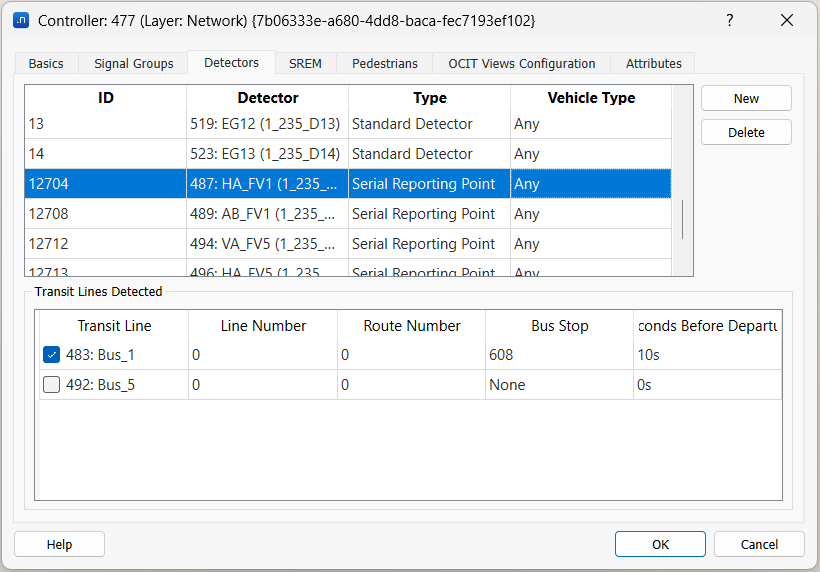Switch to the Basics tab
The image size is (820, 572).
(46, 63)
